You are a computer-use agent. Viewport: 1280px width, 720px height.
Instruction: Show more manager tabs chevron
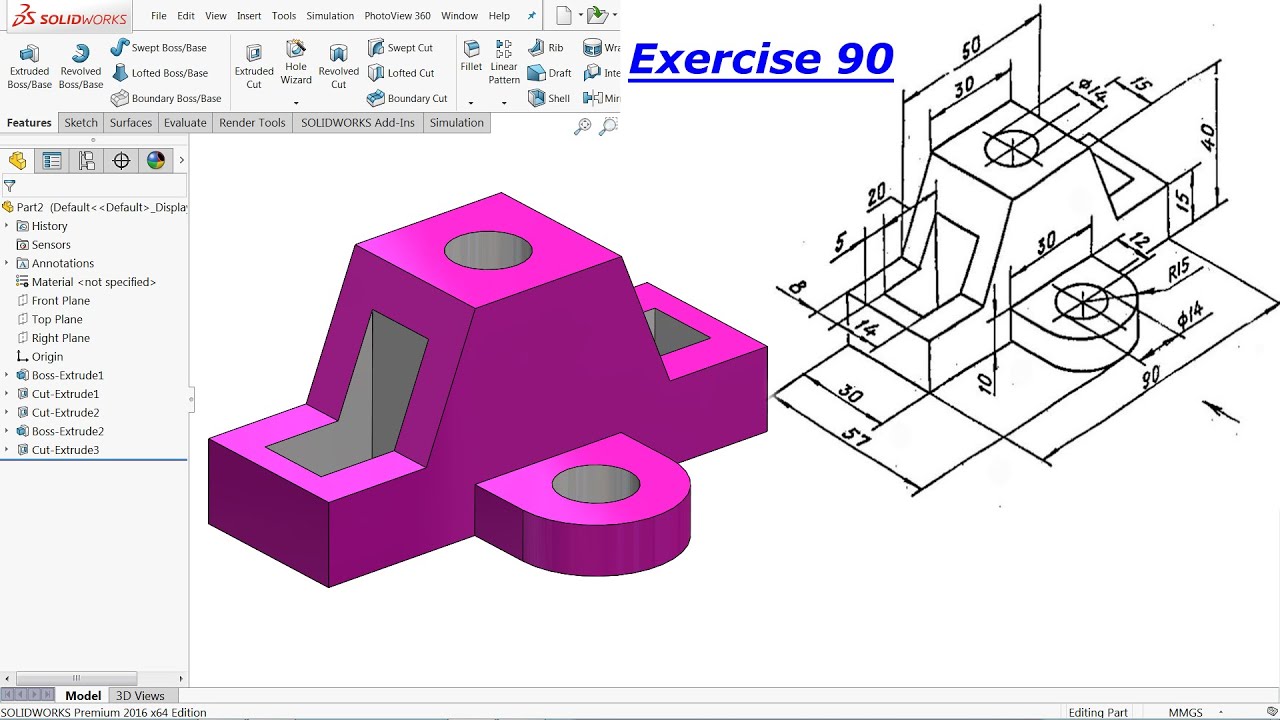pyautogui.click(x=181, y=160)
